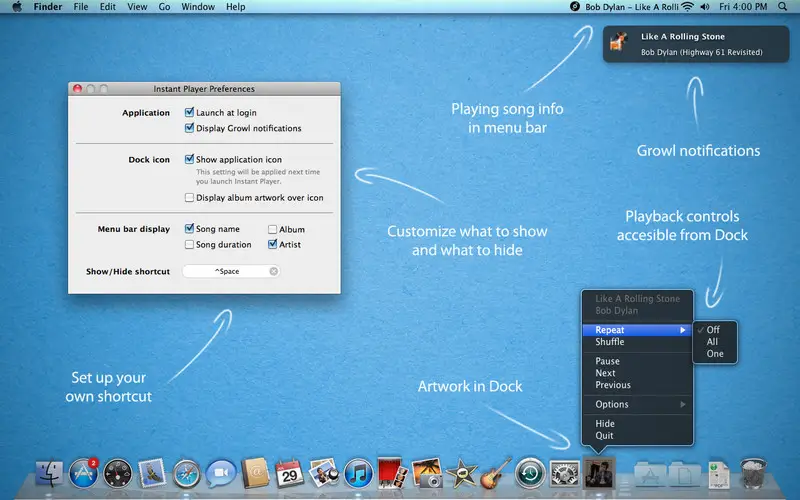
Task: Uncheck the Song name checkbox
Action: [x=189, y=228]
